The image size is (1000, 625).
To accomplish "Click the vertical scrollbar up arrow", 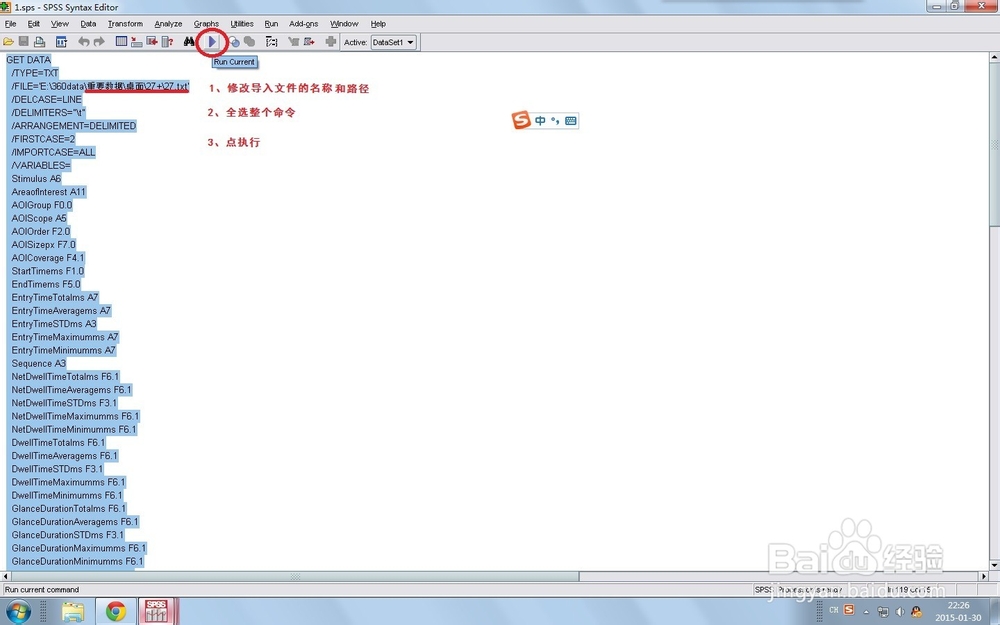I will (994, 57).
